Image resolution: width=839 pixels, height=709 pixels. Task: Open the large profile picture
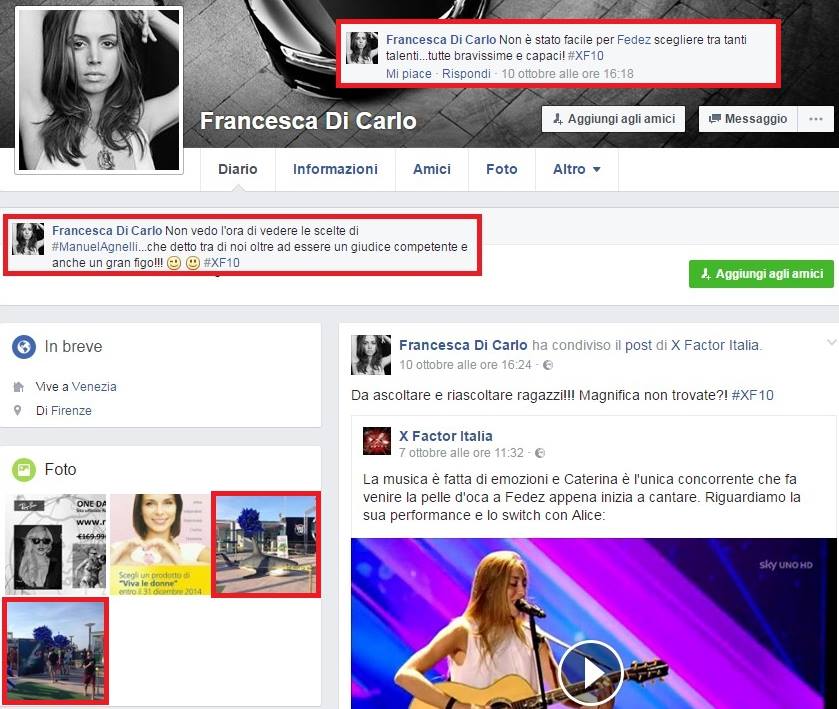click(x=99, y=89)
